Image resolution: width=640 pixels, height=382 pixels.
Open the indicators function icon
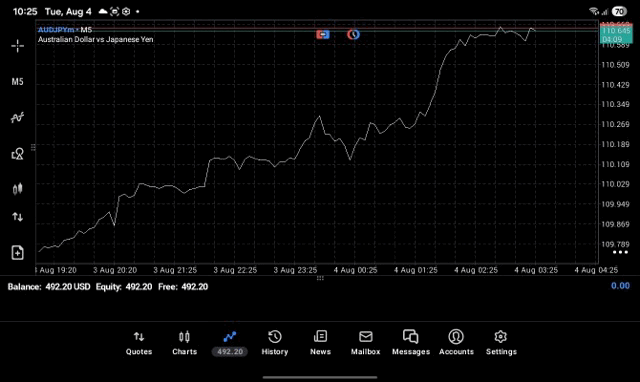pyautogui.click(x=18, y=118)
